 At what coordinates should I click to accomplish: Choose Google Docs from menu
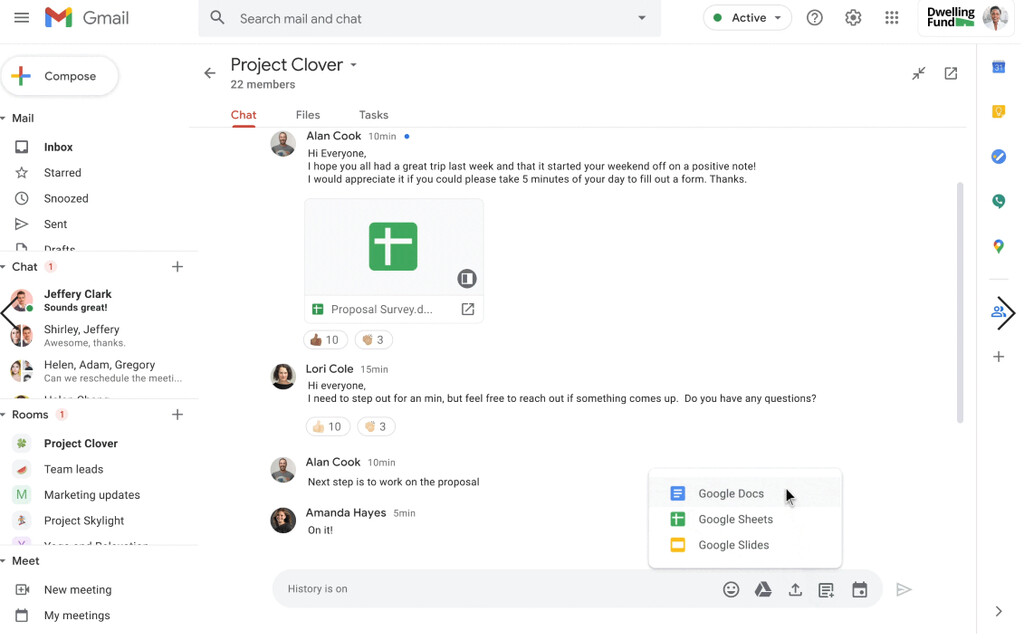click(745, 494)
